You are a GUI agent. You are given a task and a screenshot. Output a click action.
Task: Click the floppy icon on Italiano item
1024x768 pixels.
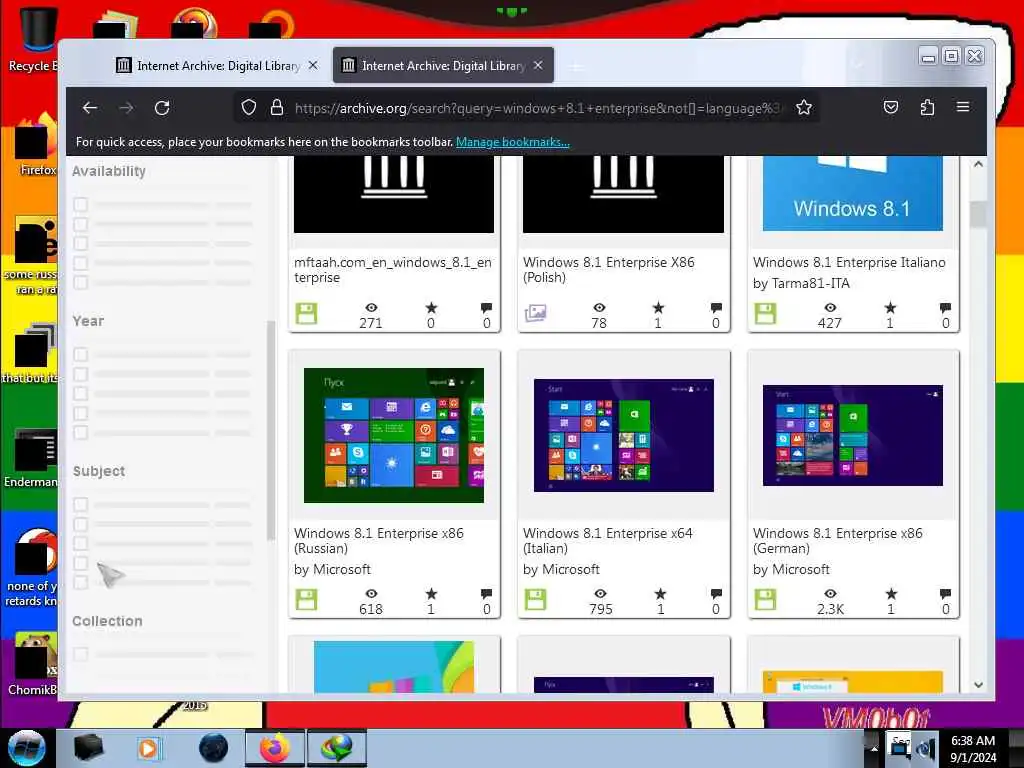765,314
